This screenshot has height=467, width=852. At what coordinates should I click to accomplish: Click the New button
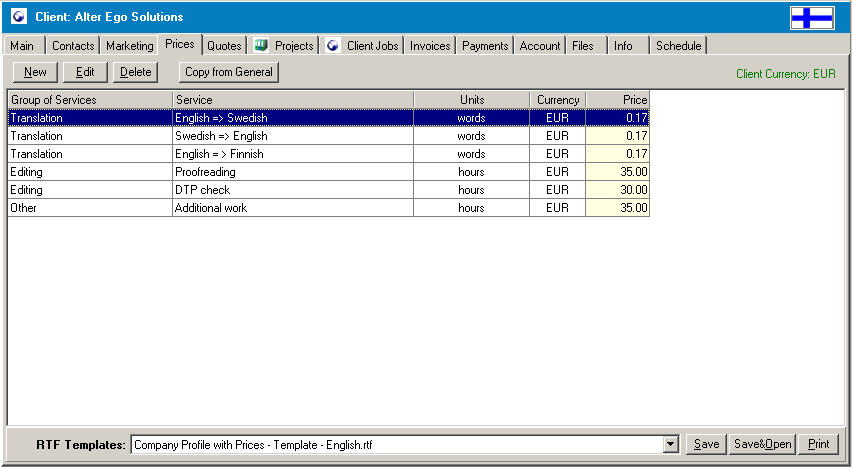[x=35, y=72]
